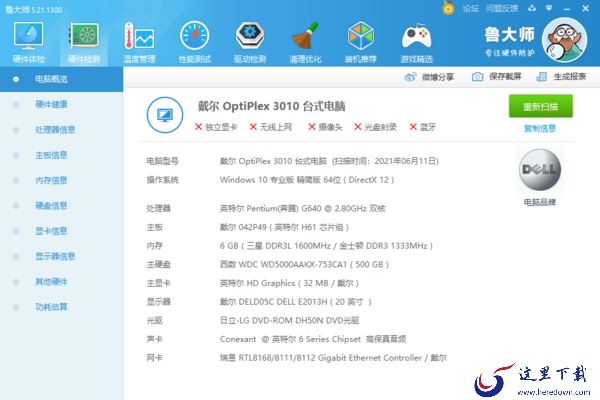Select 电脑概览 sidebar item
Screen dimensions: 600x400
click(62, 79)
